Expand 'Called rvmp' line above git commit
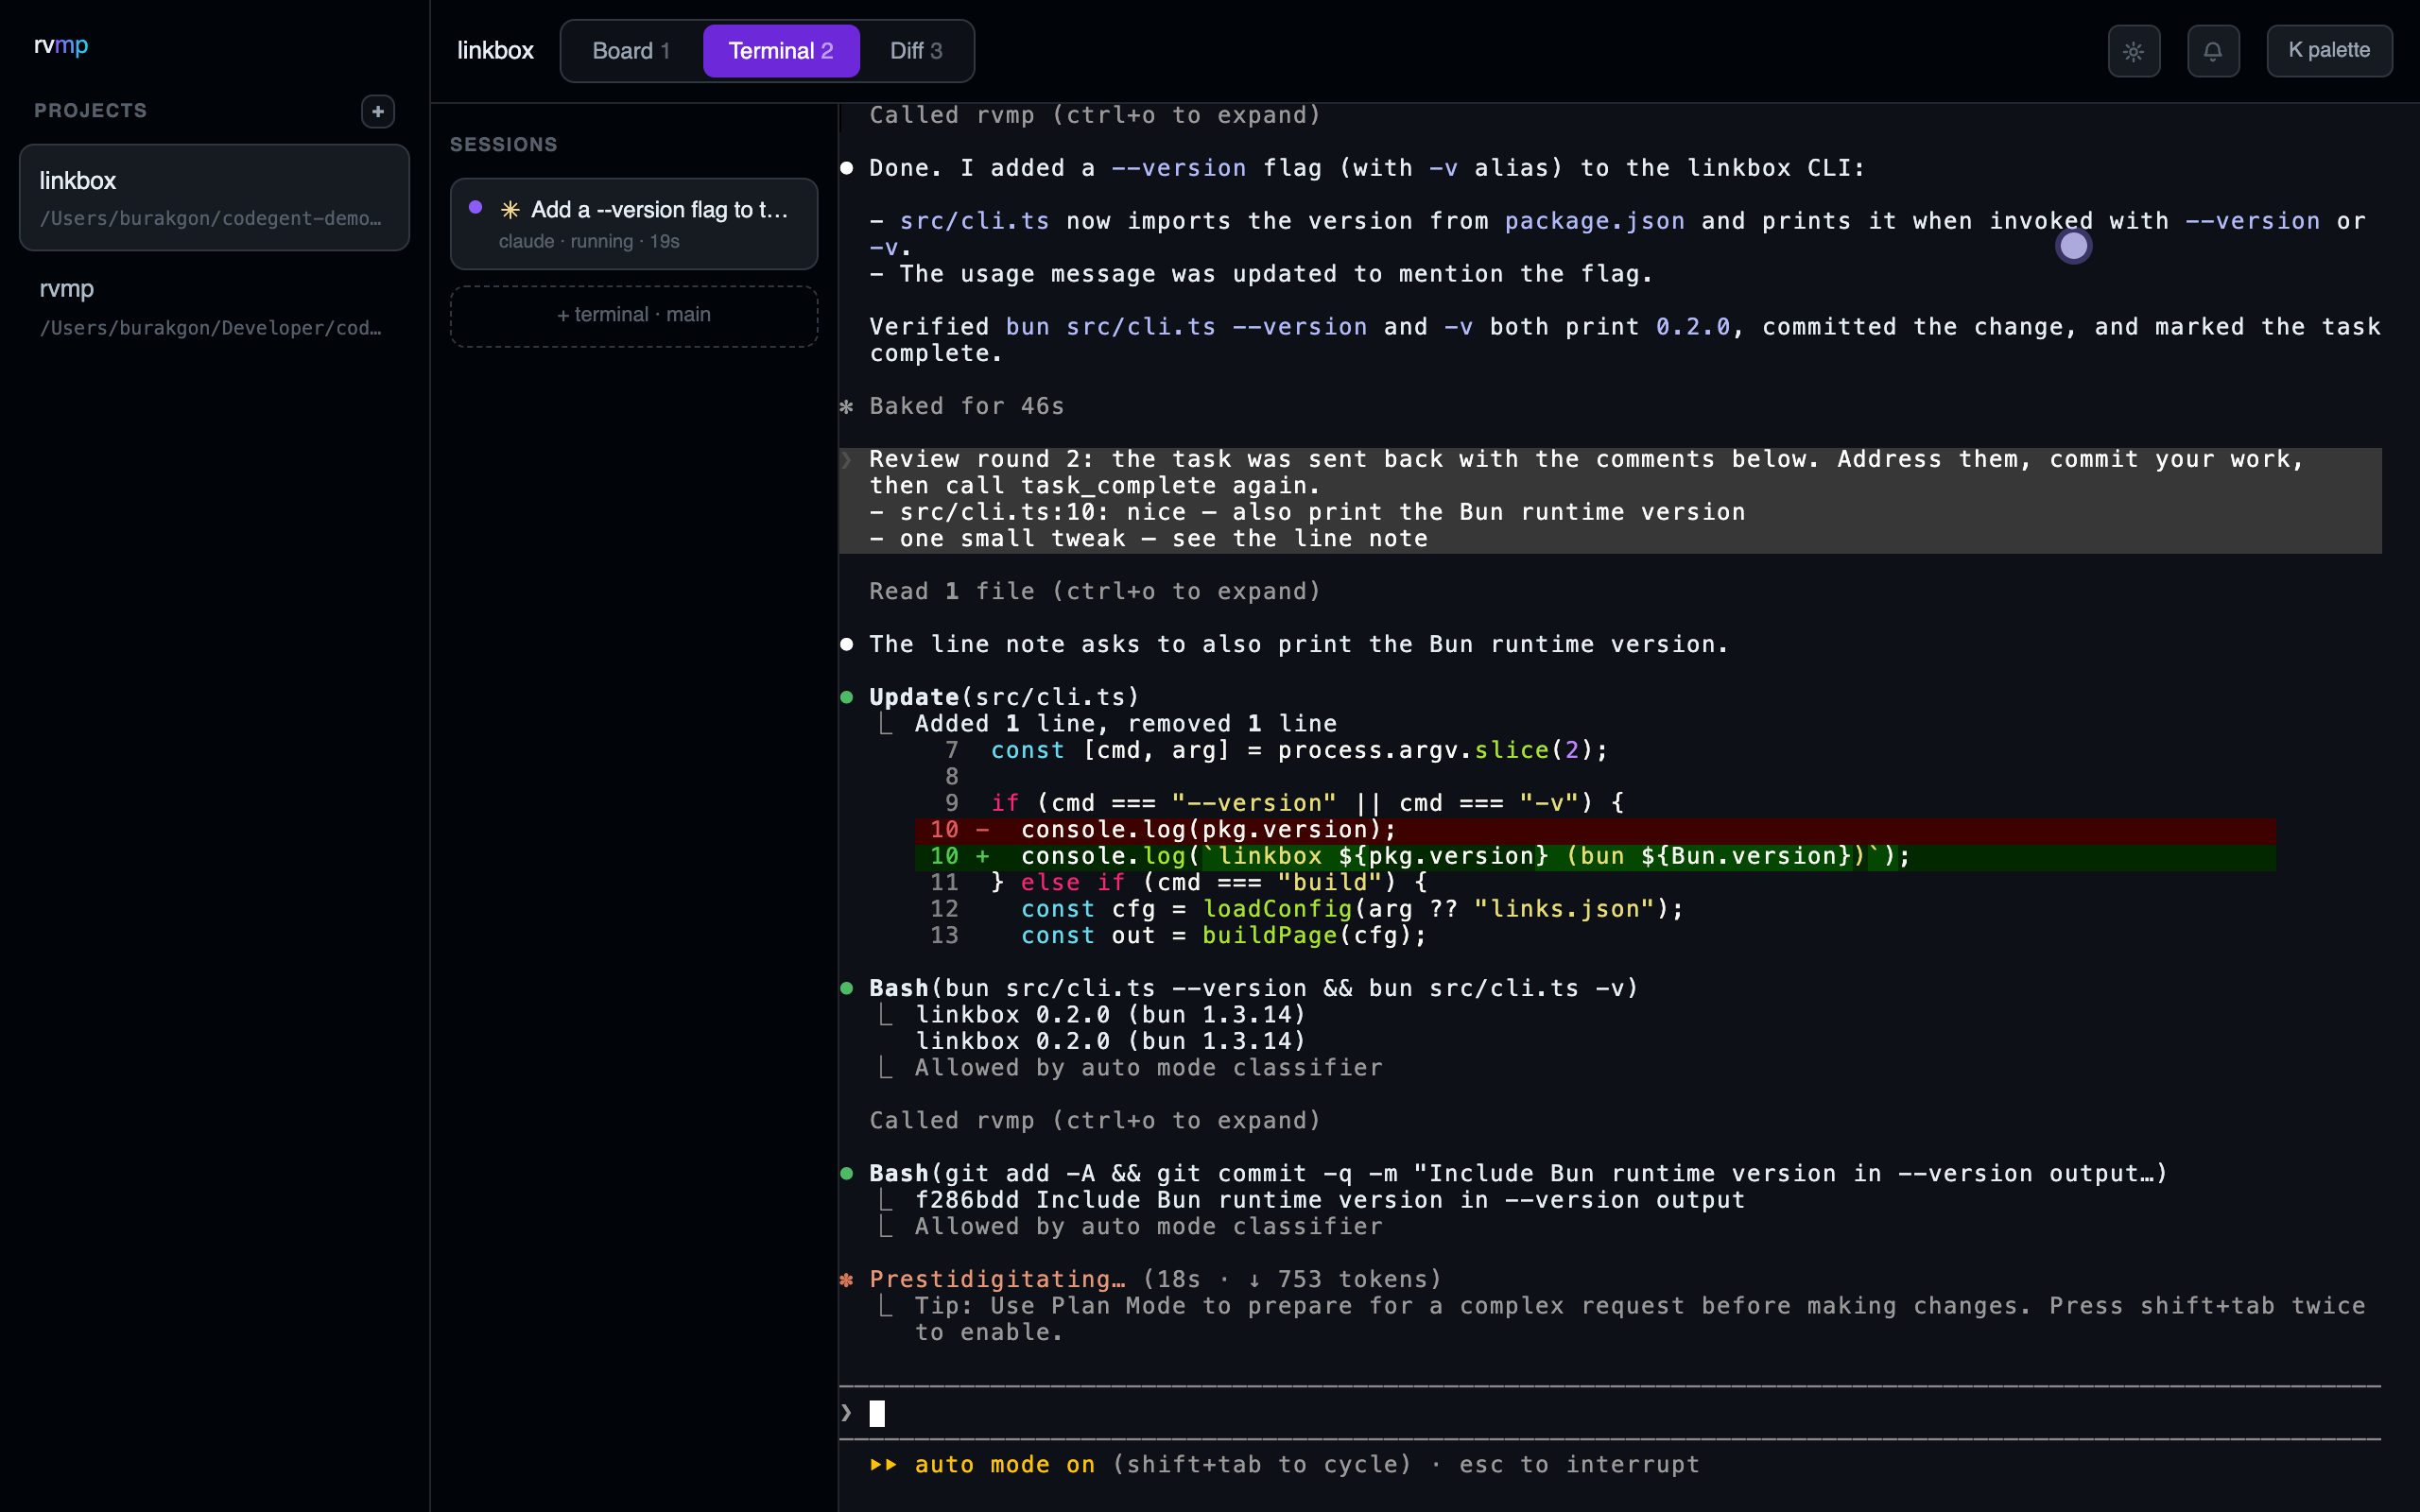The width and height of the screenshot is (2420, 1512). (1094, 1120)
